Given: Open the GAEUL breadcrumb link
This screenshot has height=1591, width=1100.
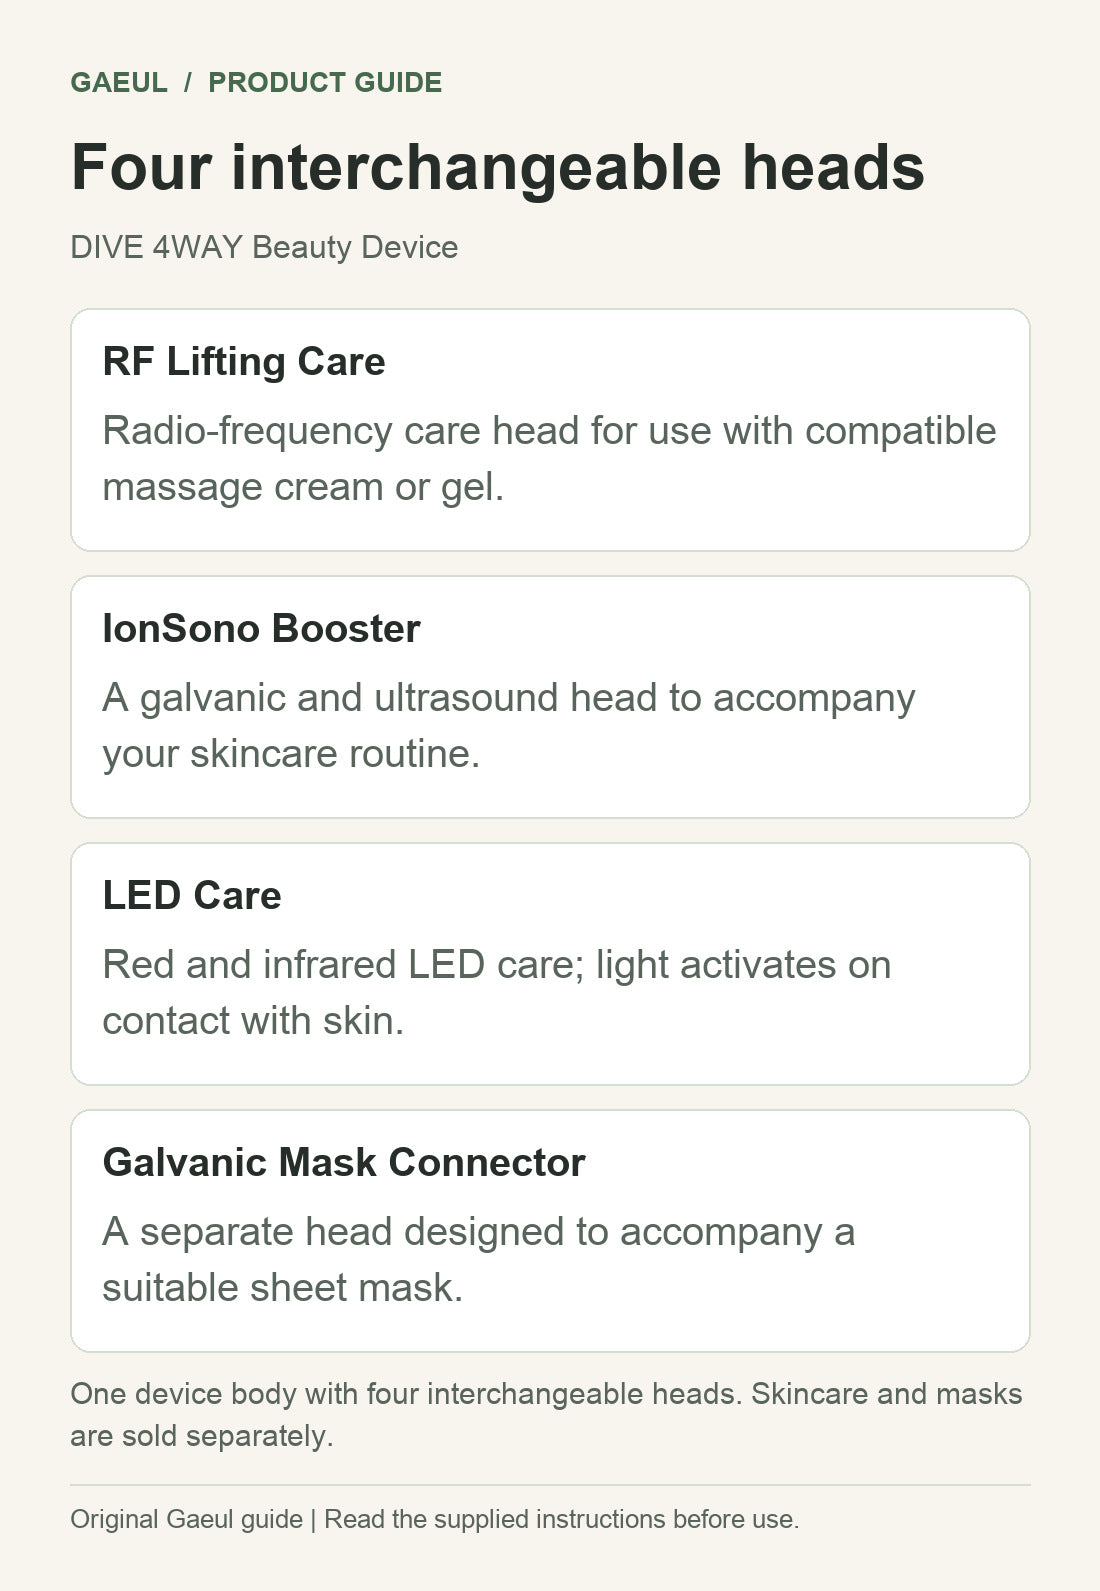Looking at the screenshot, I should click(x=119, y=82).
